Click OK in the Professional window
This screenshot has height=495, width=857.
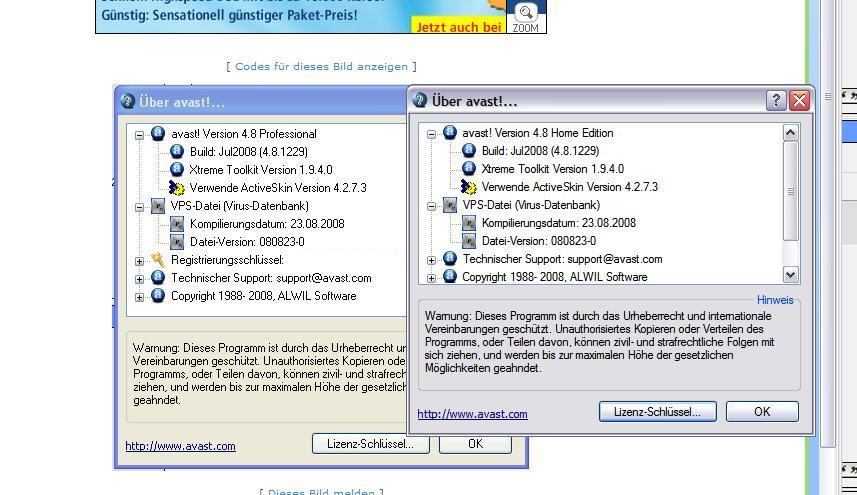476,444
